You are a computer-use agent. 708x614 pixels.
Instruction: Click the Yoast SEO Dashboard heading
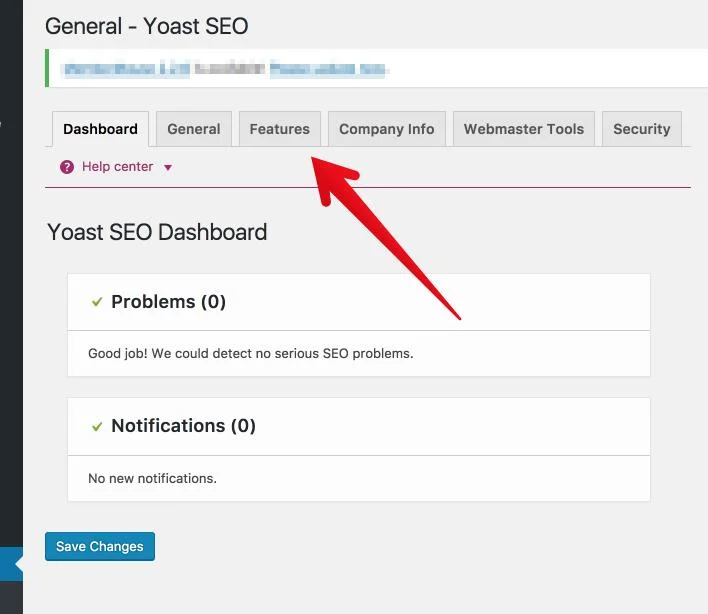[157, 232]
